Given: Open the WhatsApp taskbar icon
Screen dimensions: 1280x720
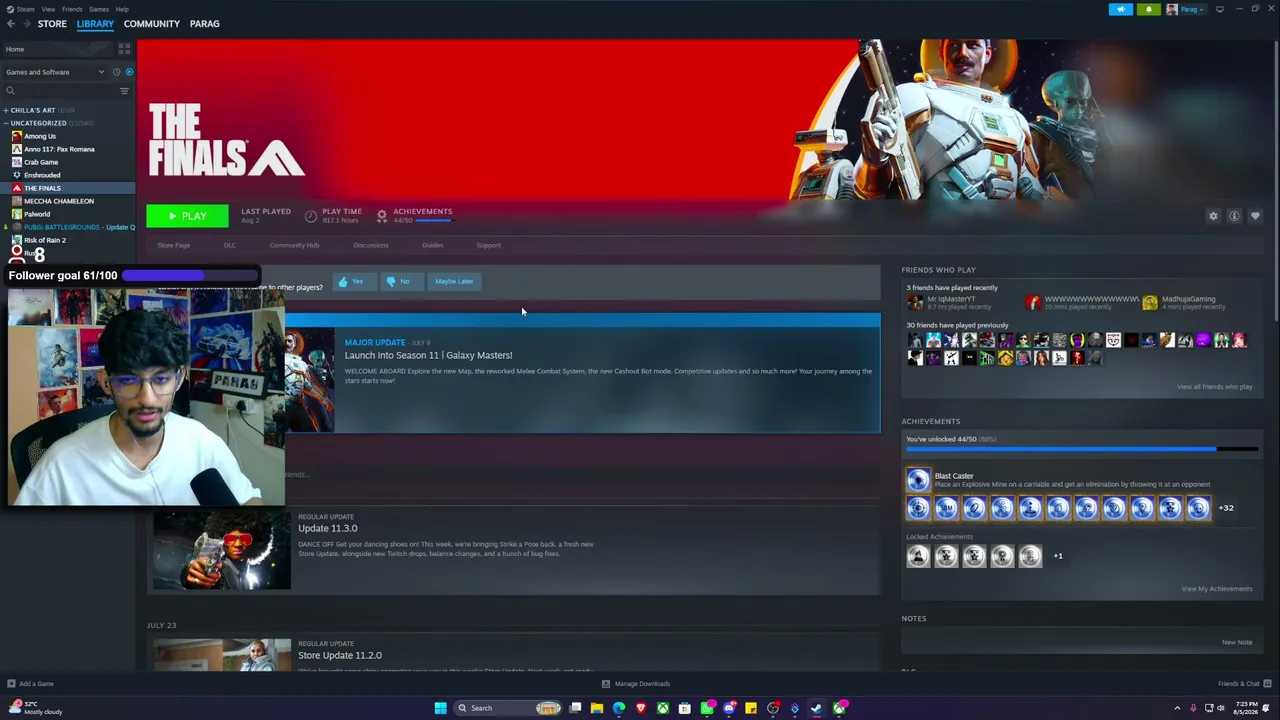Looking at the screenshot, I should (707, 708).
